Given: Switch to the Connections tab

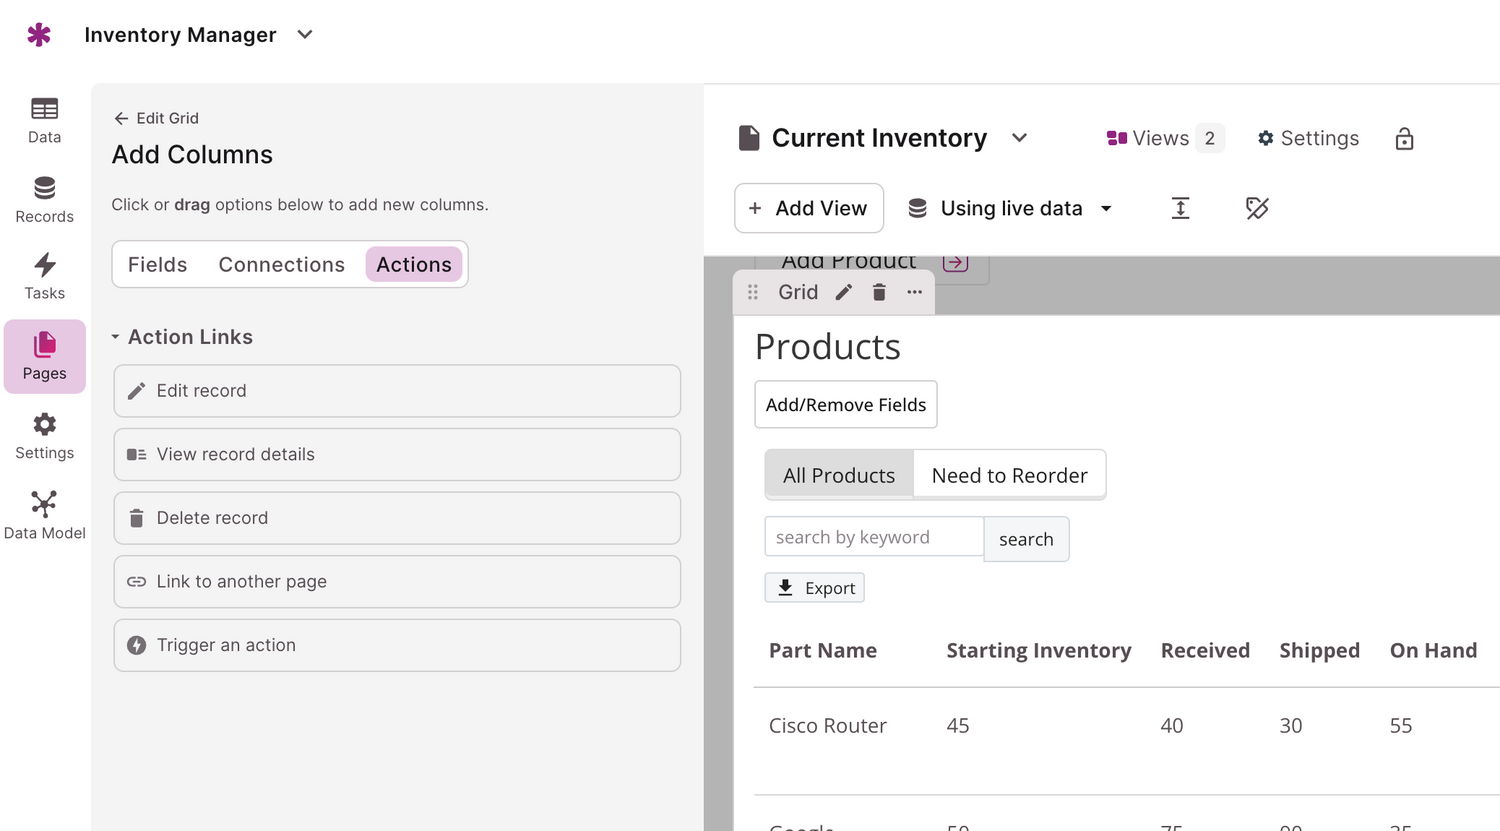Looking at the screenshot, I should pos(281,265).
